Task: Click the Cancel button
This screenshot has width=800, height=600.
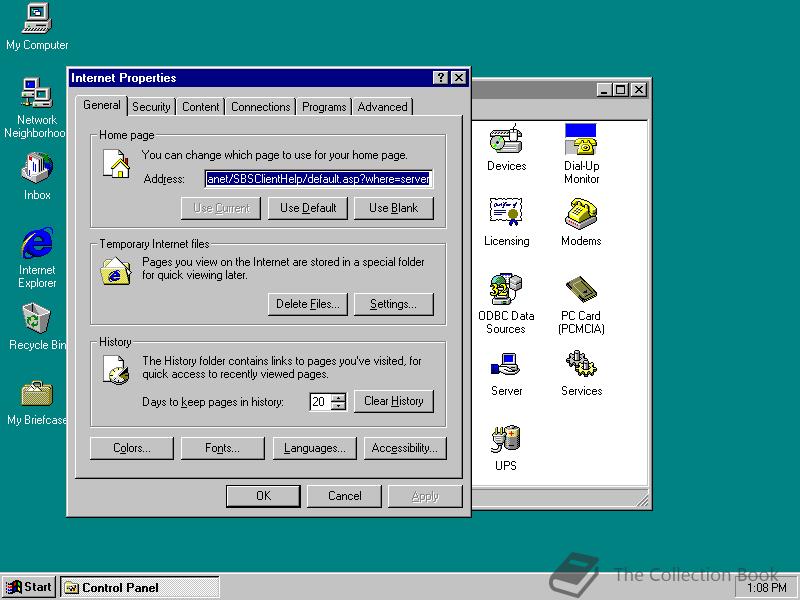Action: point(344,496)
